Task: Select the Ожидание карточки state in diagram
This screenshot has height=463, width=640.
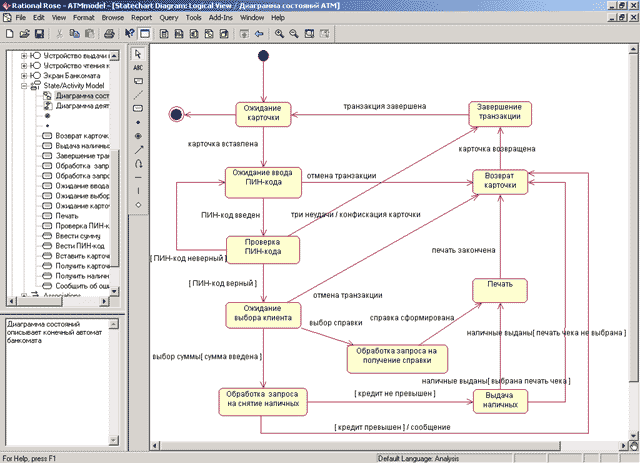Action: point(263,114)
